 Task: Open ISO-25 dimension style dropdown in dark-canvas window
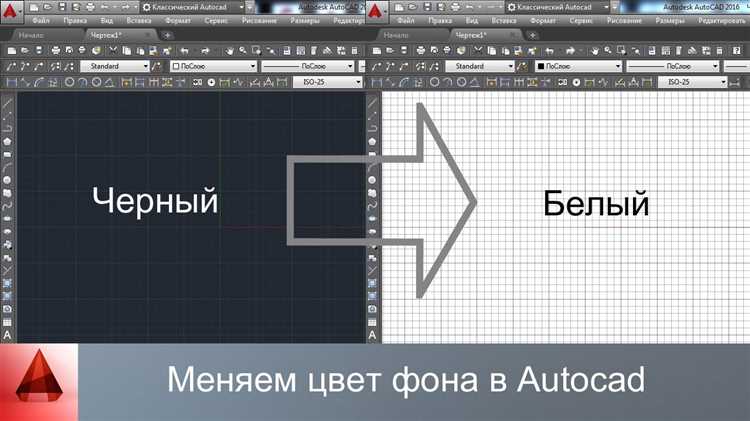[x=328, y=82]
